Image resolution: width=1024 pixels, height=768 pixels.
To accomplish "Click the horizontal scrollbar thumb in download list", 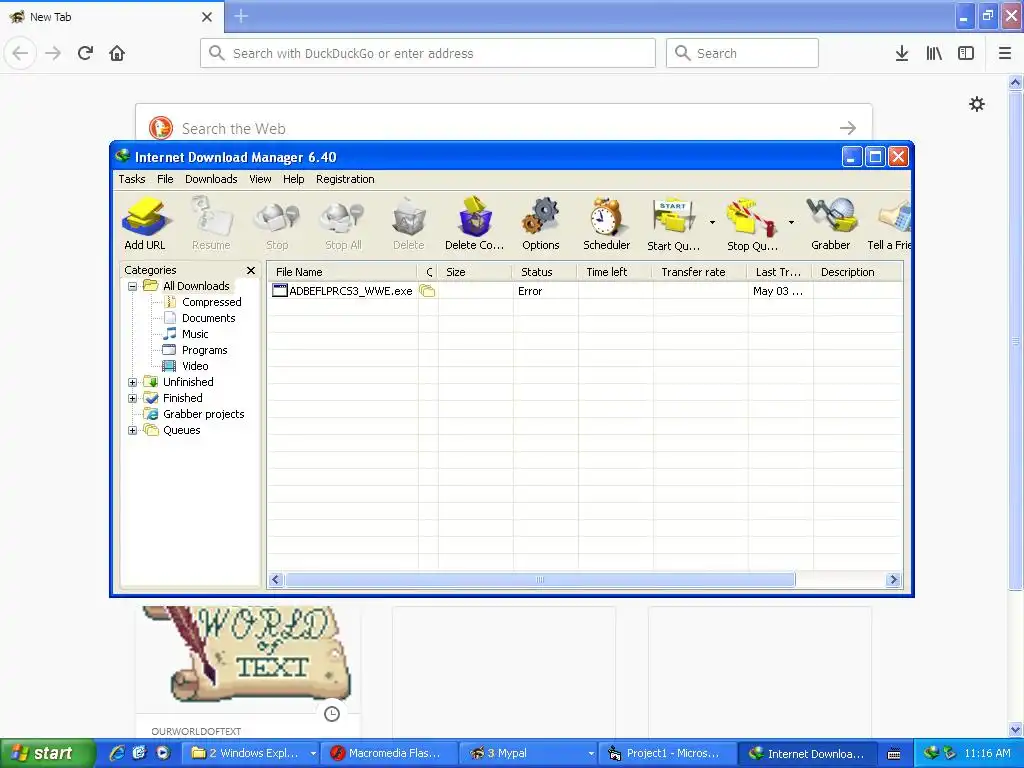I will click(x=540, y=580).
